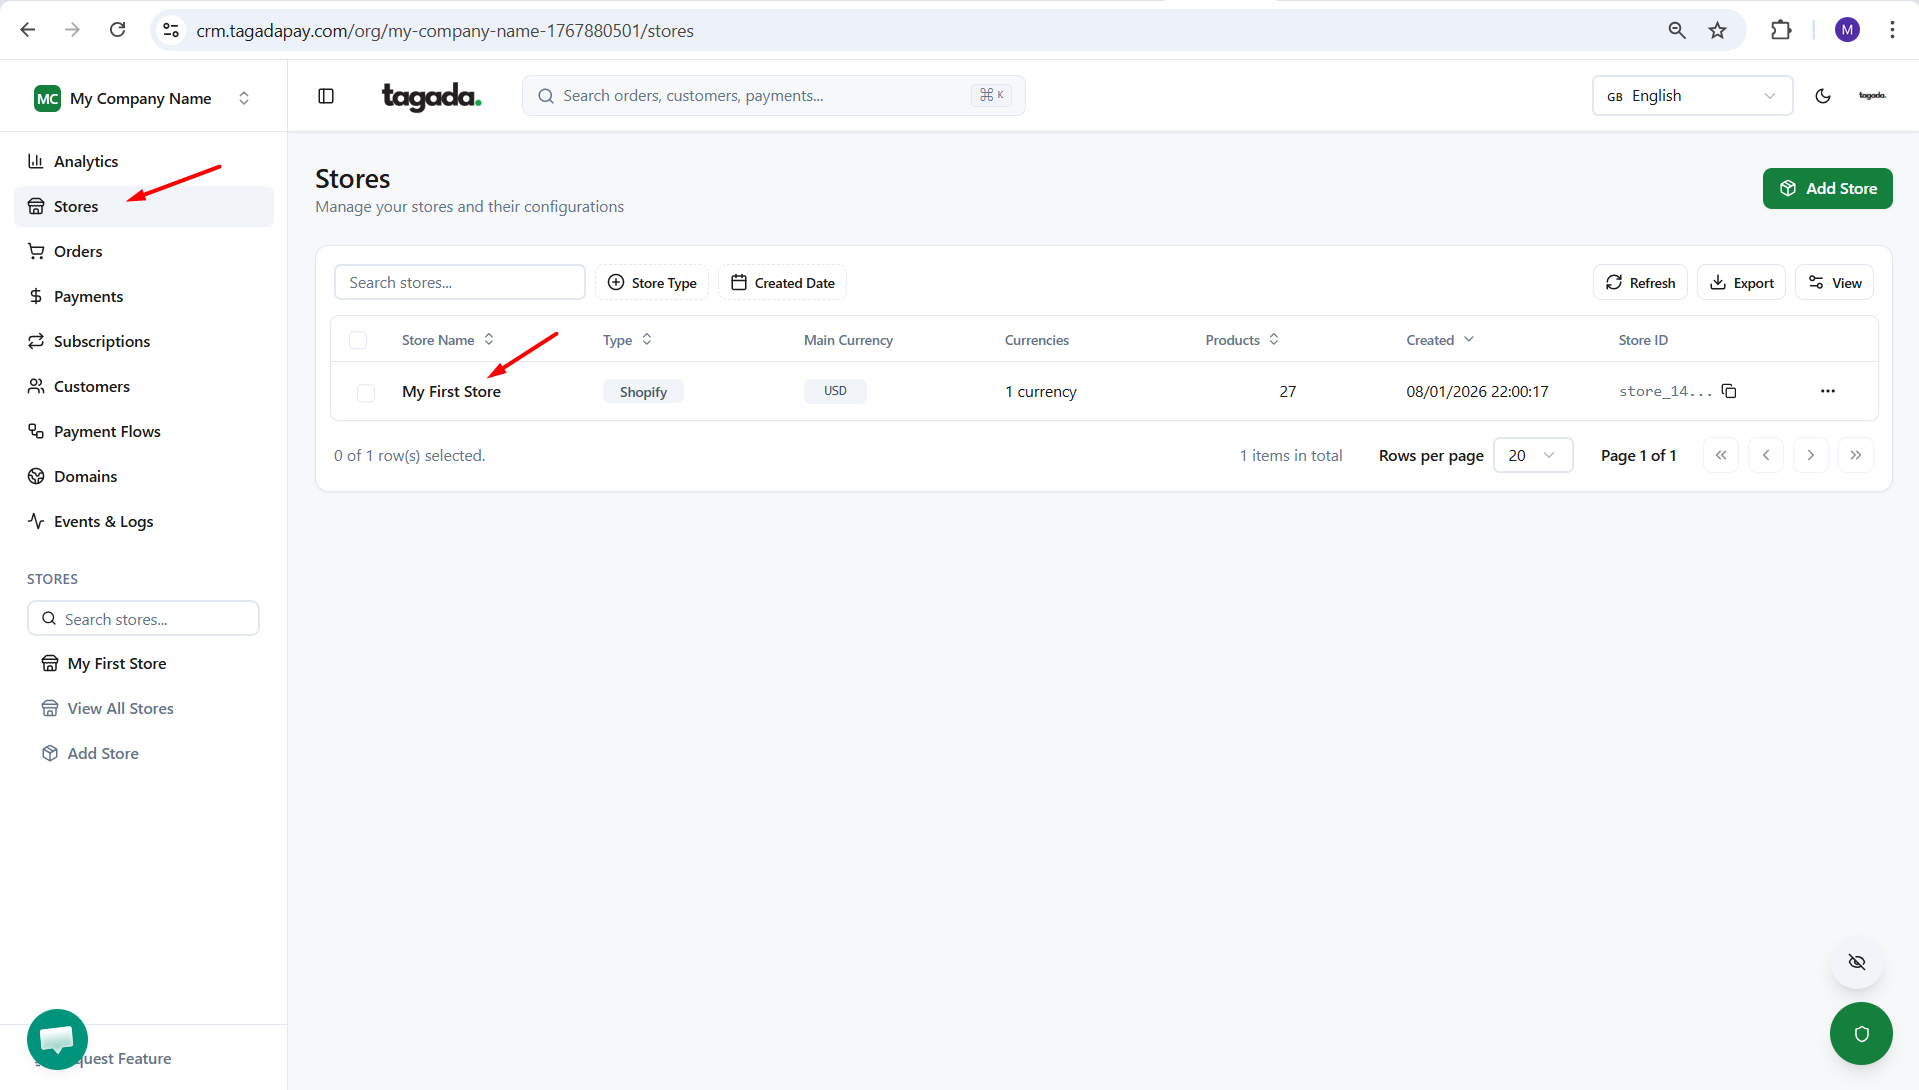1919x1090 pixels.
Task: Open the row actions three-dot menu
Action: [1827, 391]
